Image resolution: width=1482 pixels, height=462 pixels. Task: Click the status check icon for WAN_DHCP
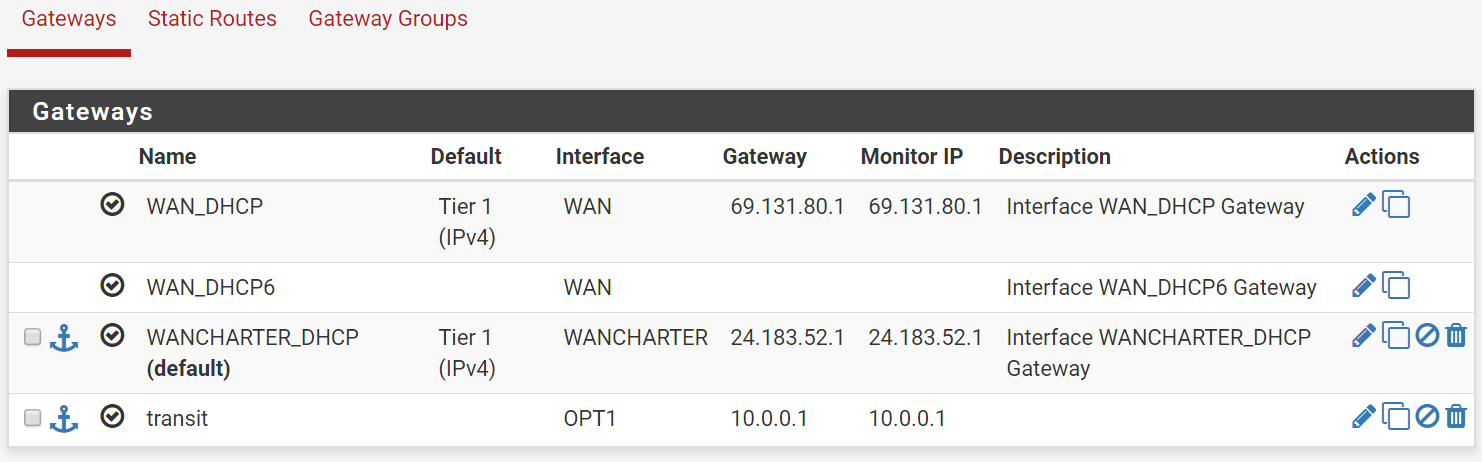point(113,204)
